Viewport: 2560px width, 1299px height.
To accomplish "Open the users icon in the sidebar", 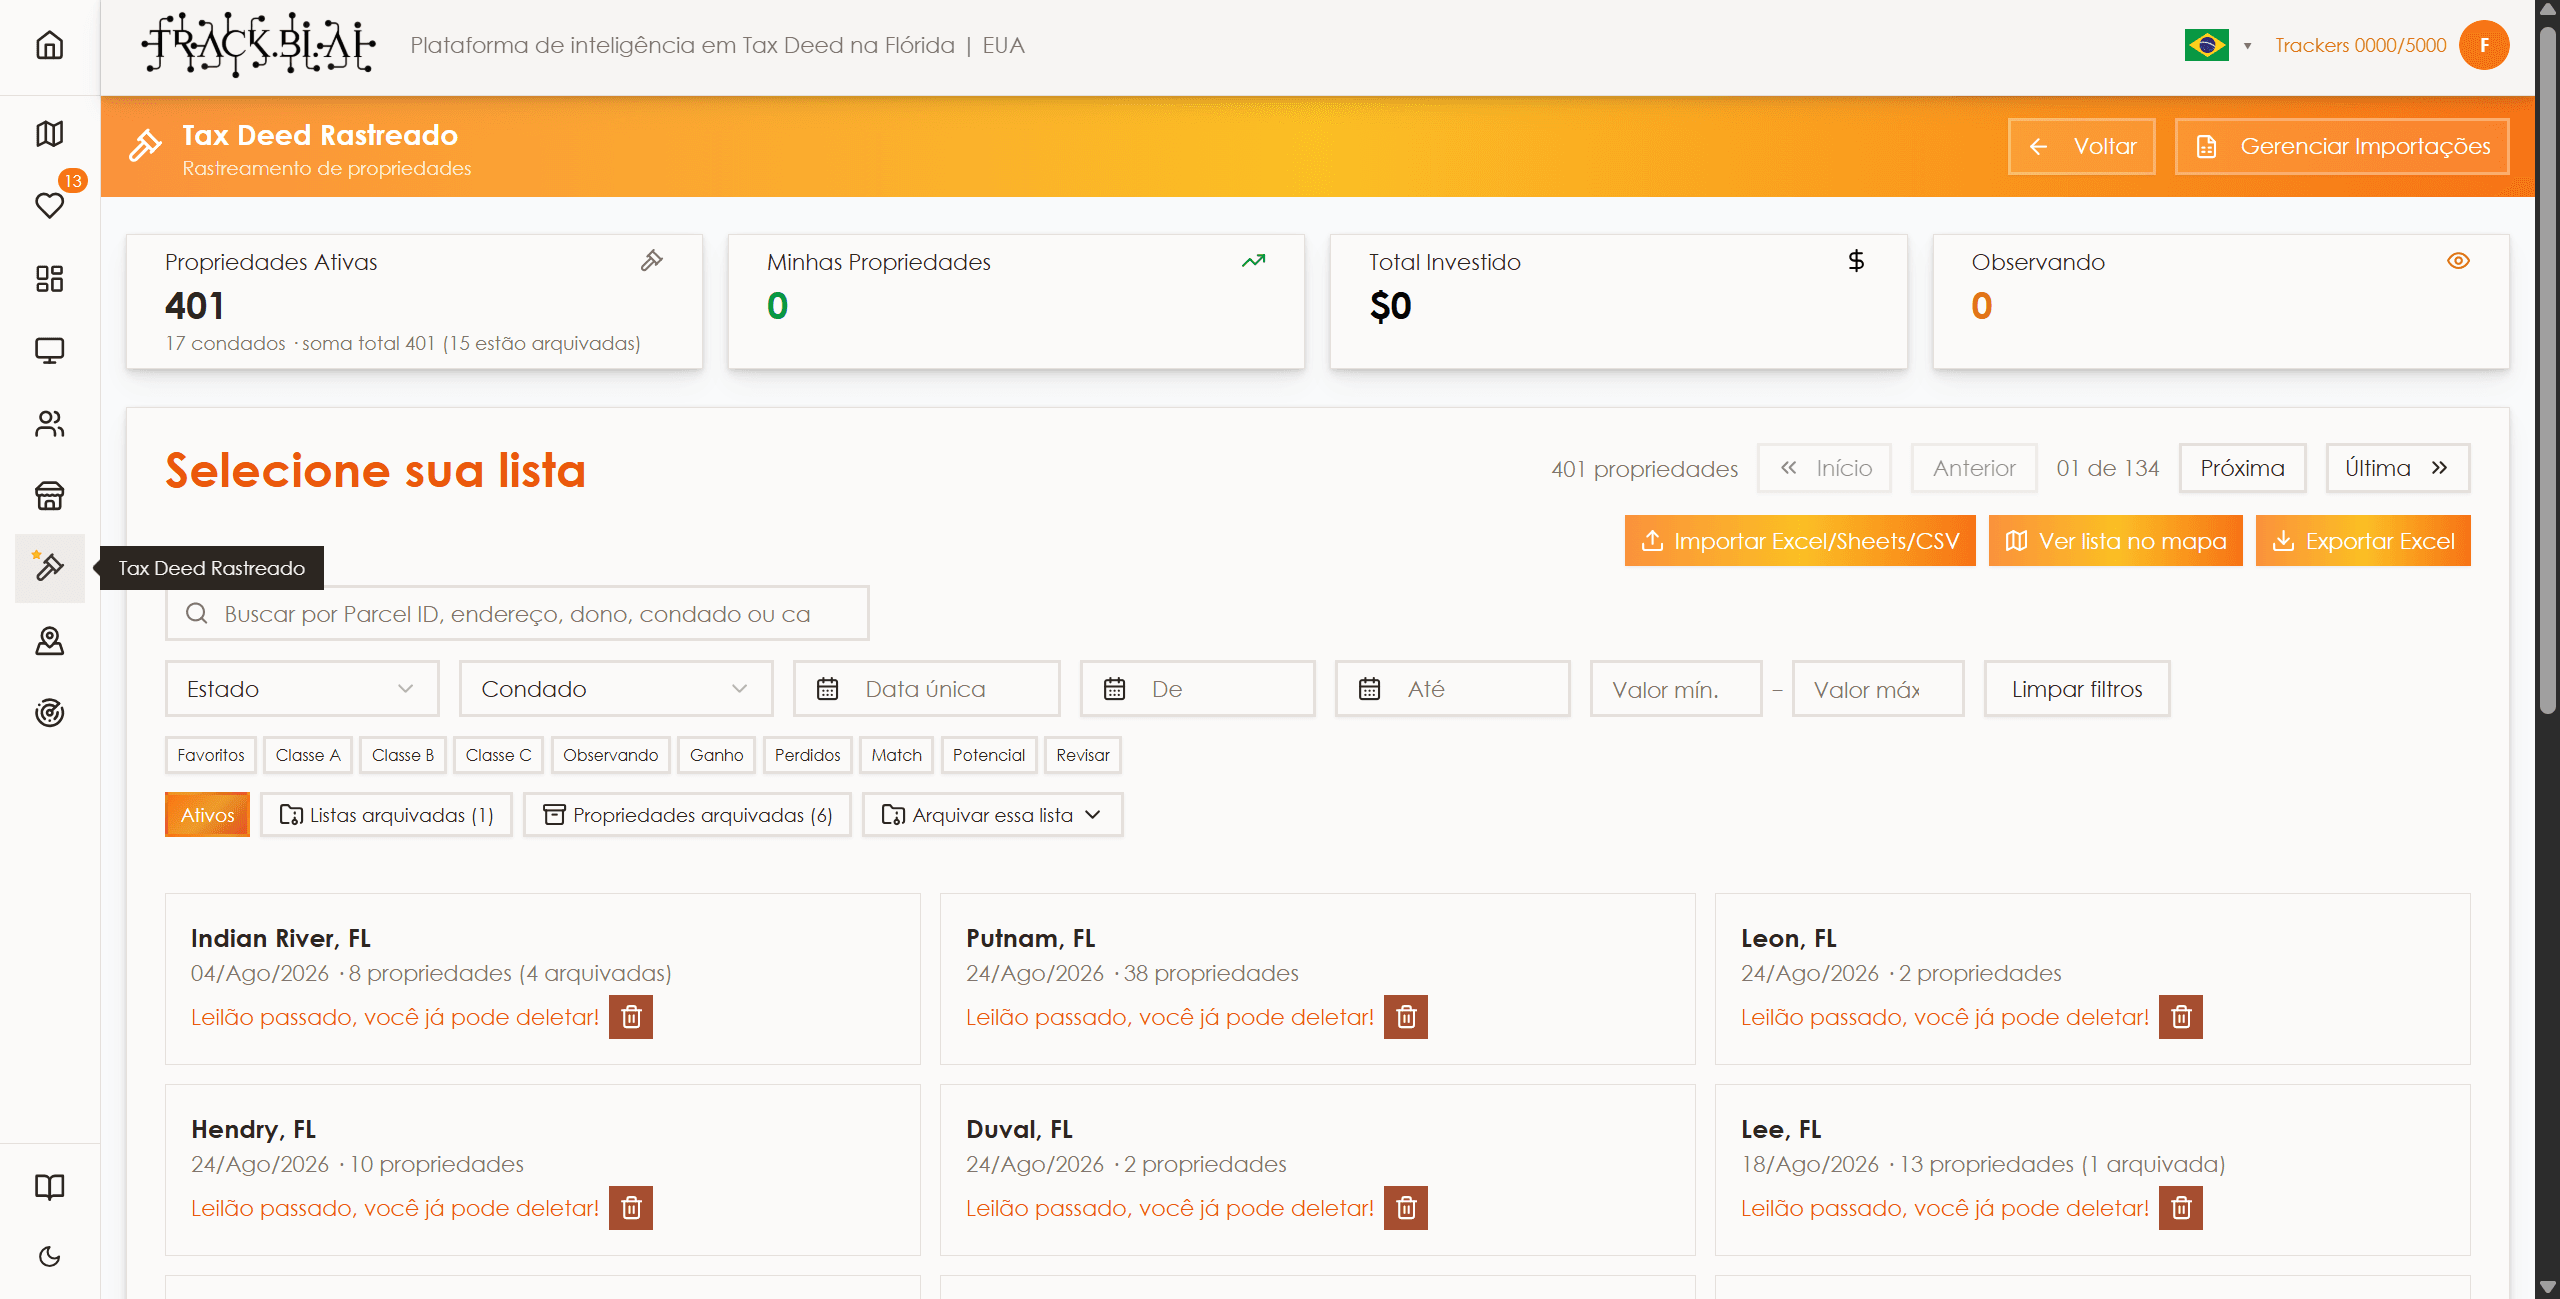I will (x=49, y=423).
